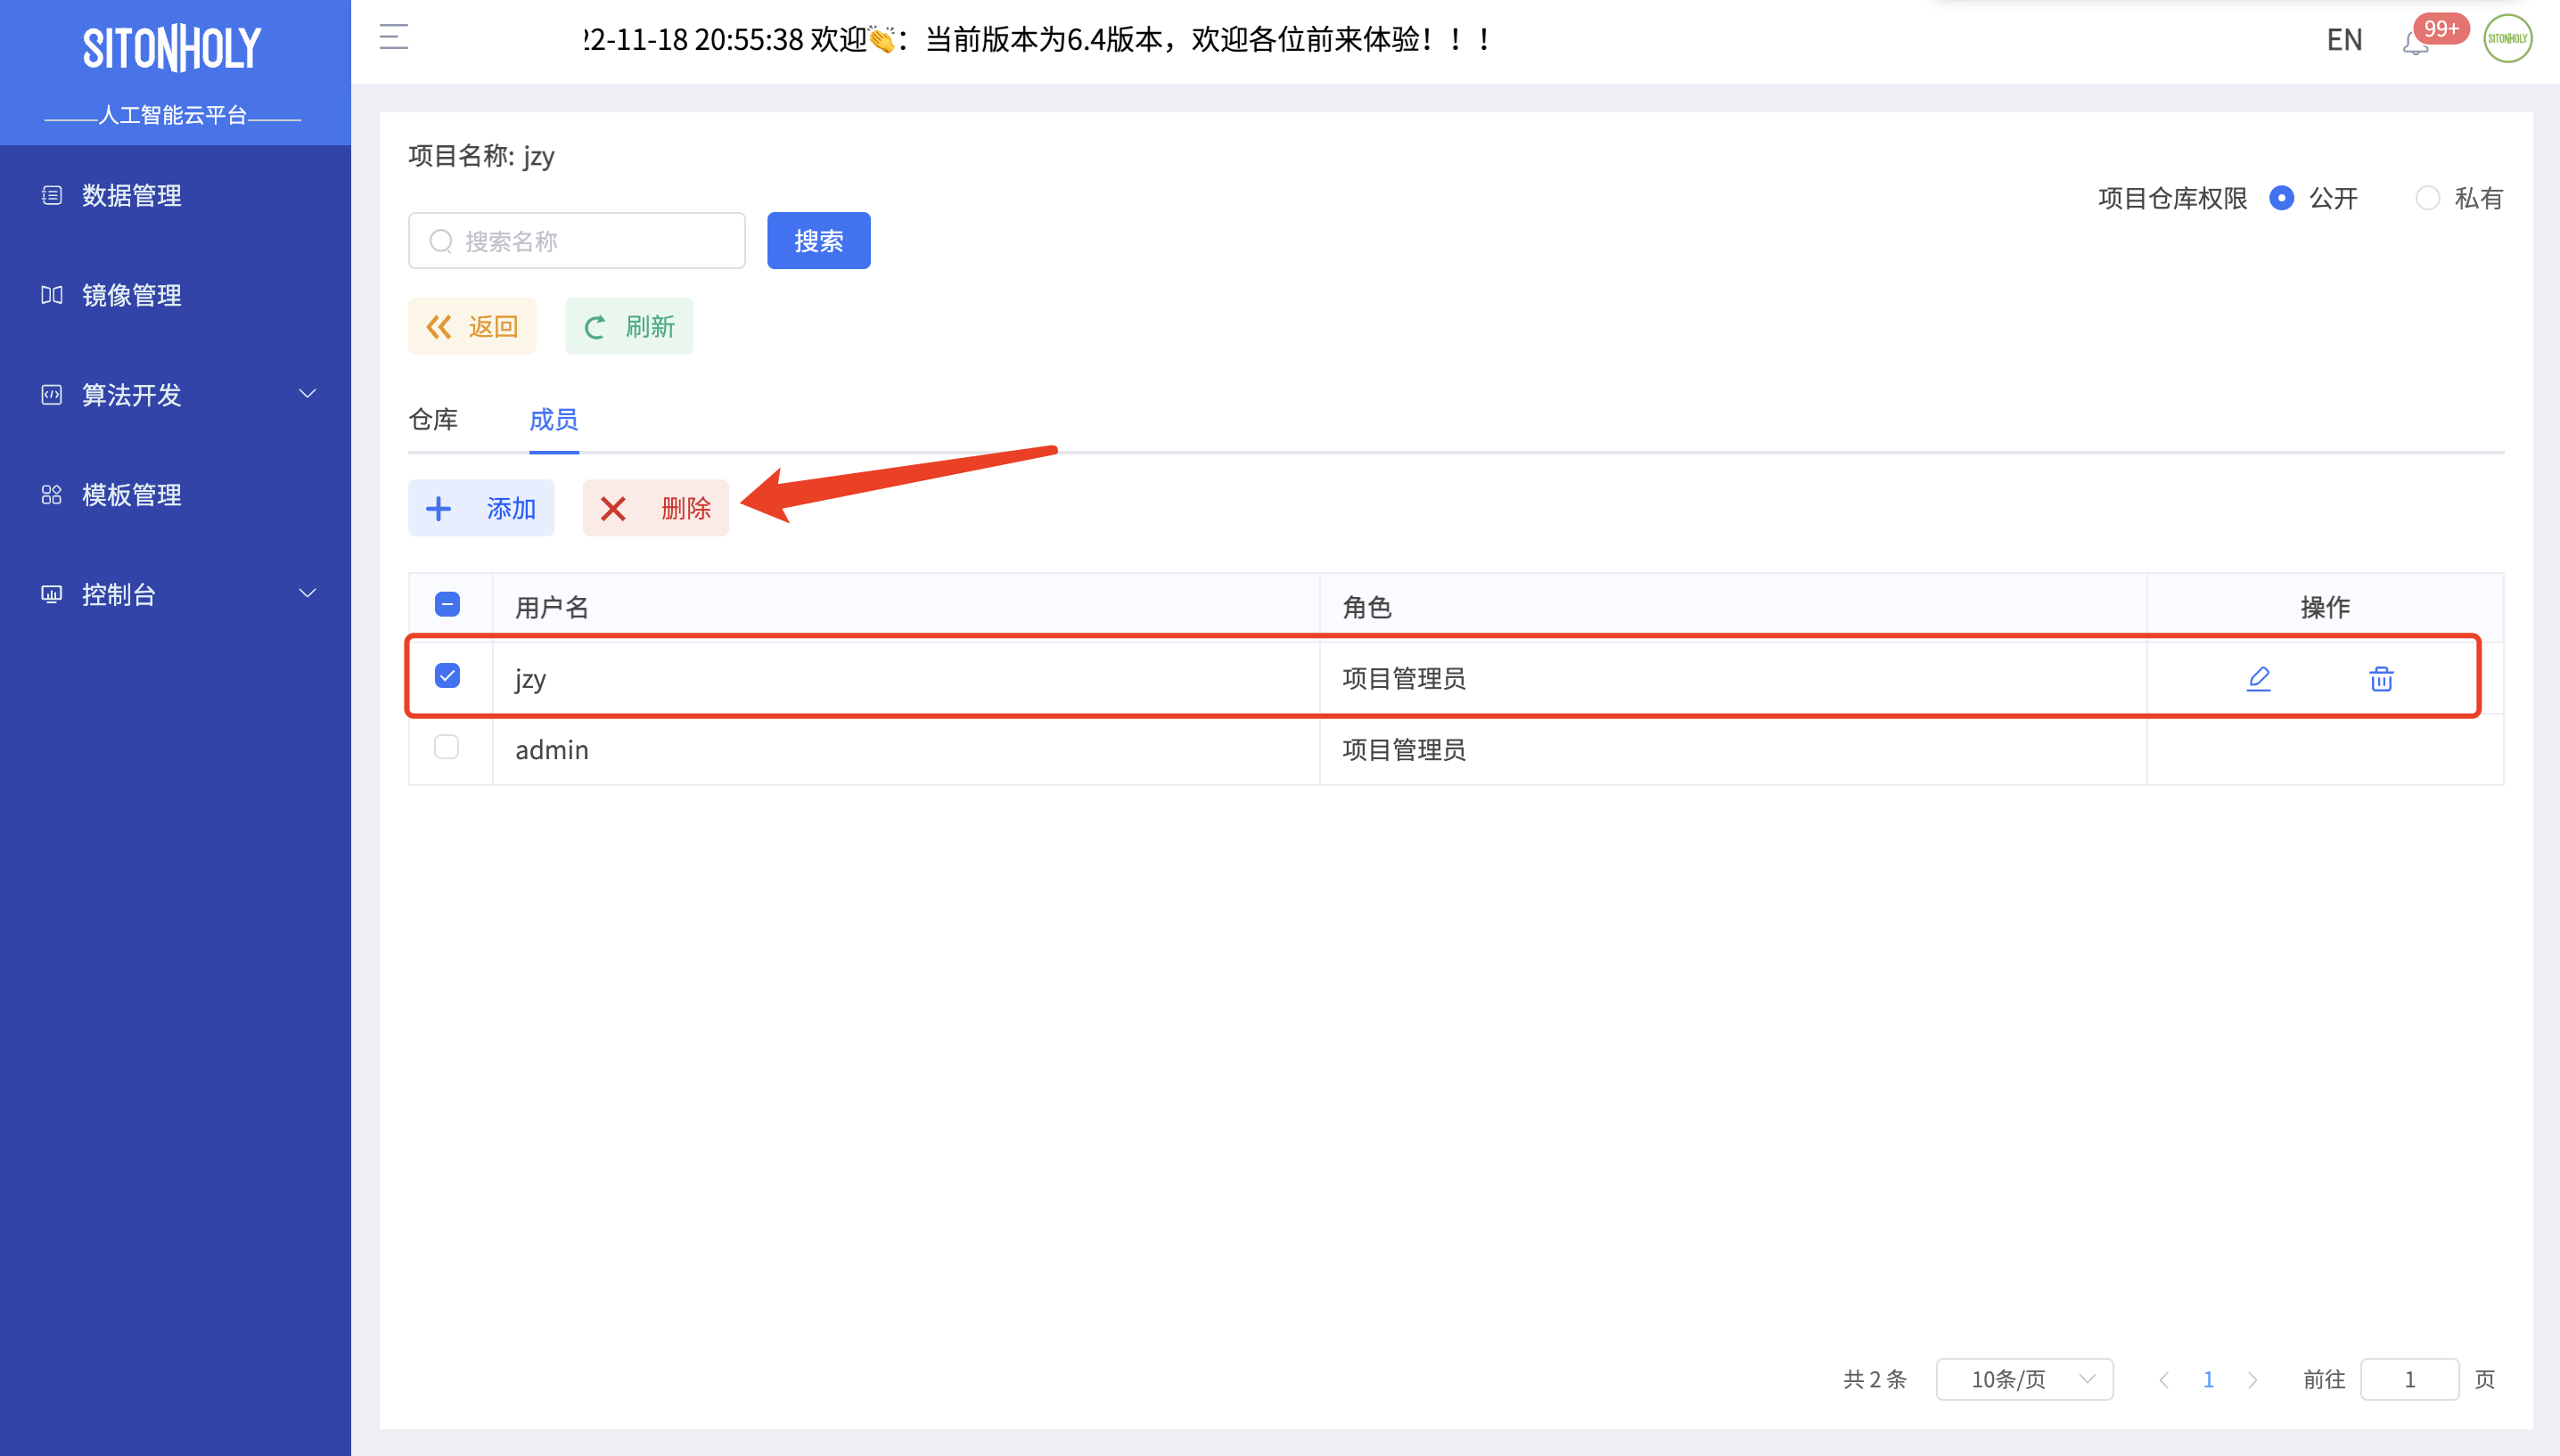Check the admin row checkbox
2560x1456 pixels.
coord(447,747)
